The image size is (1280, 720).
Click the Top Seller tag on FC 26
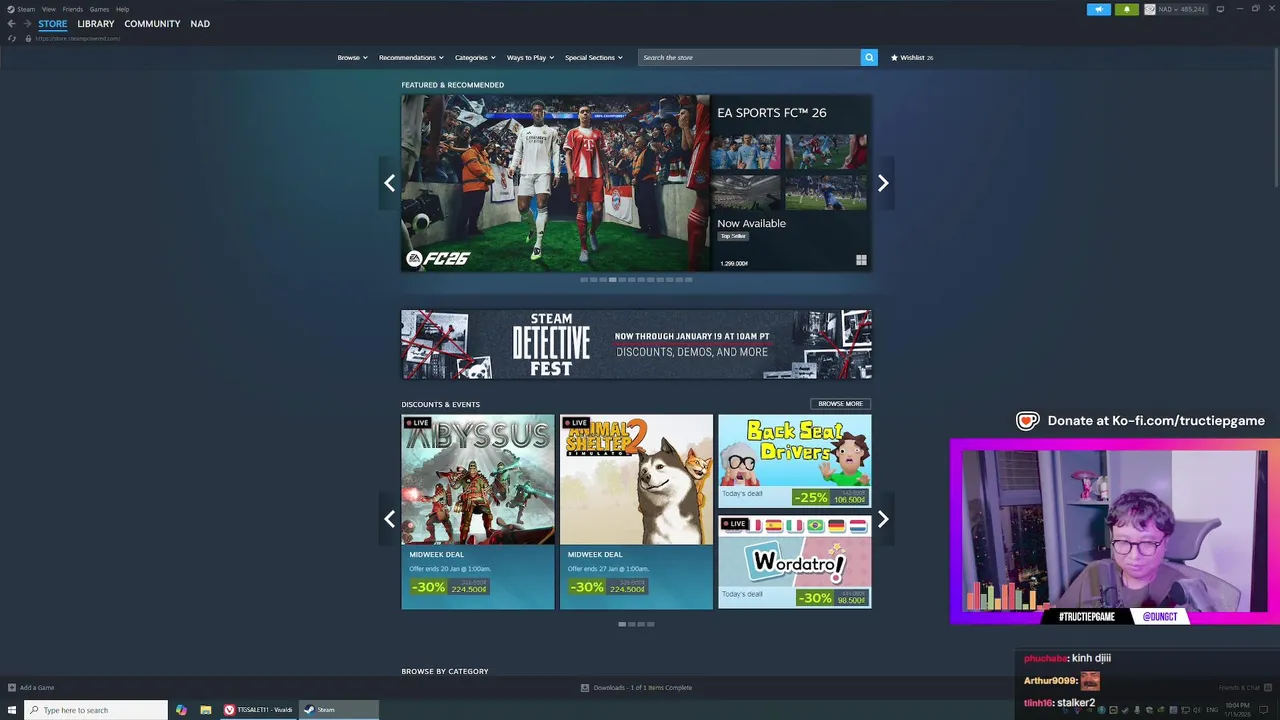click(x=733, y=236)
